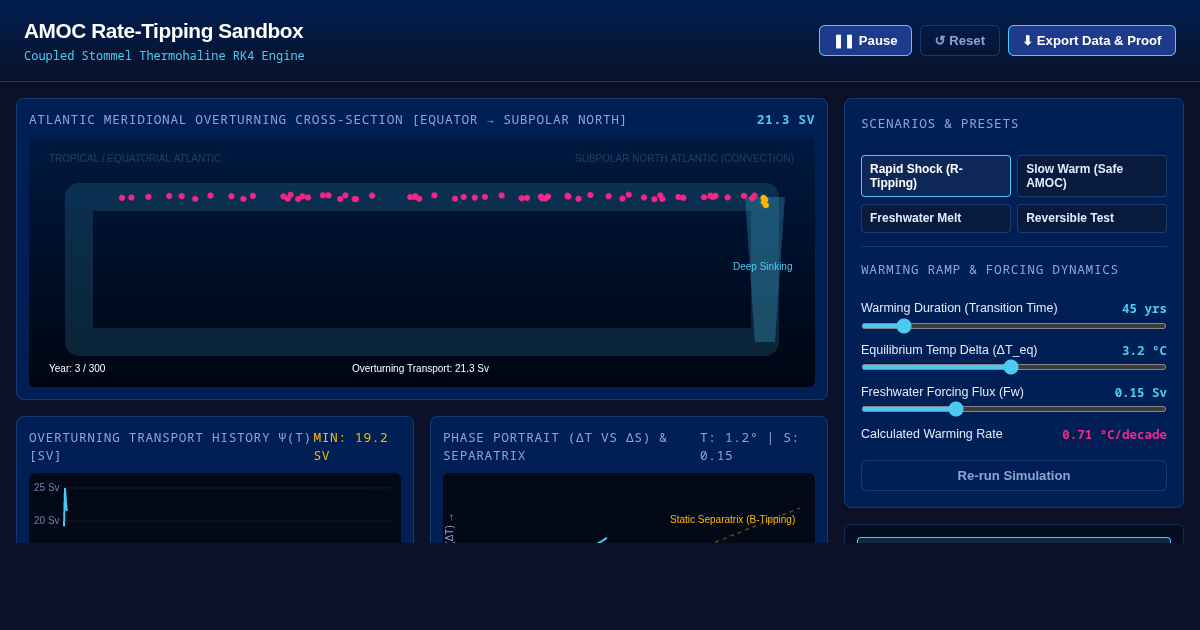Viewport: 1200px width, 630px height.
Task: Click the AMOC Rate-Tipping Sandbox title
Action: 163,31
